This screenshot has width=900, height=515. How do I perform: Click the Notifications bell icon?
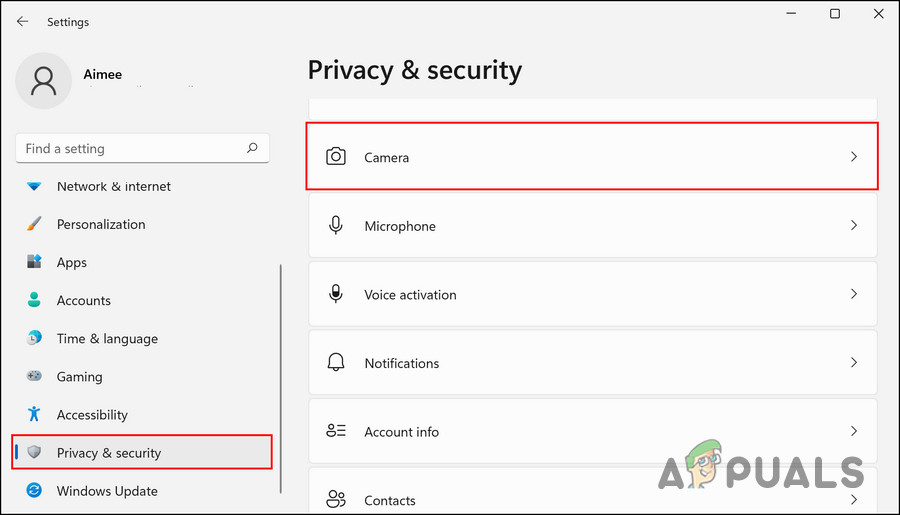[x=336, y=363]
